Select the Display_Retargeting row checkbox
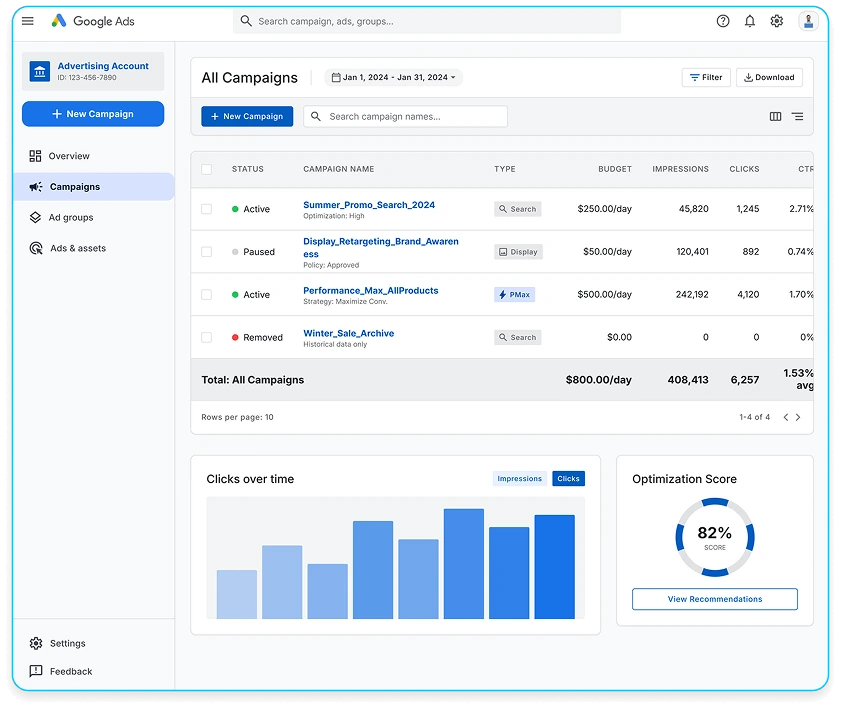Screen dimensions: 841x709 [x=206, y=252]
